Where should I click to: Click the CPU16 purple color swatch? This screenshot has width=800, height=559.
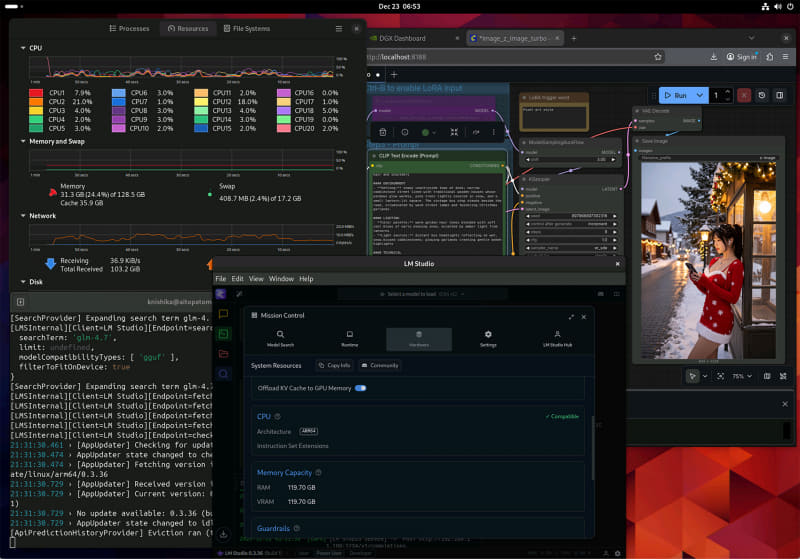tap(284, 93)
